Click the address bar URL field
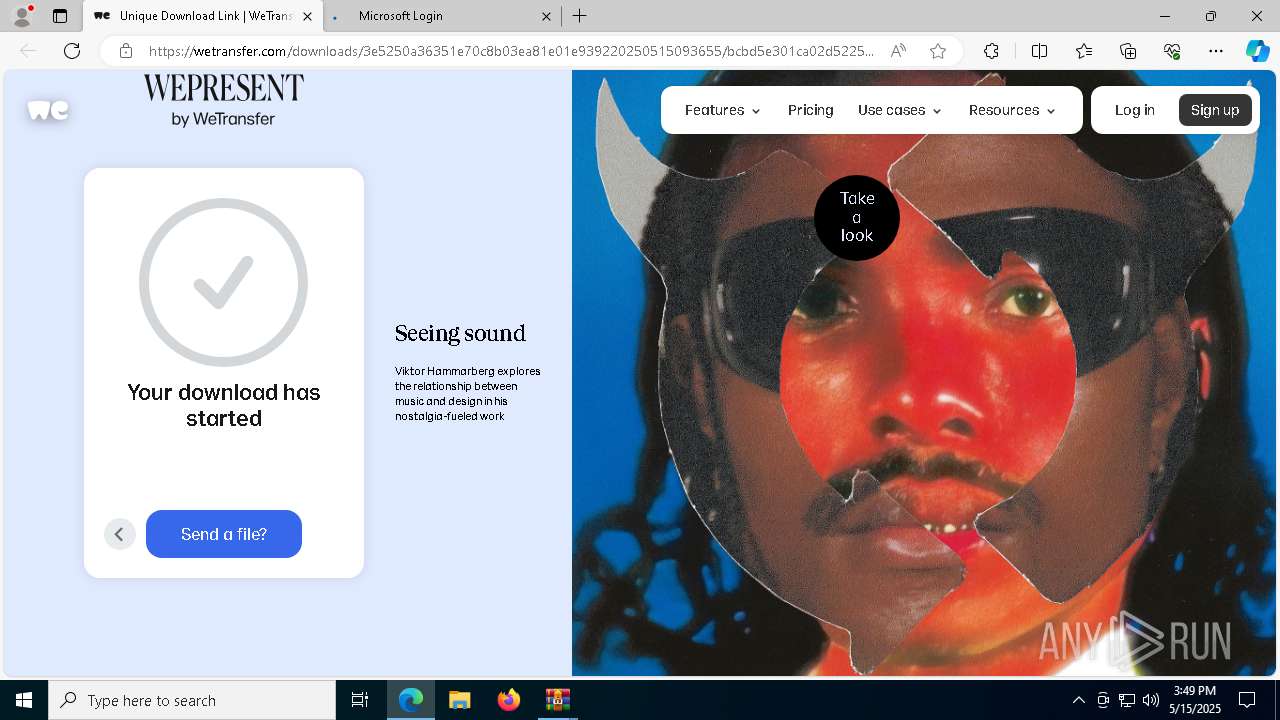This screenshot has height=720, width=1280. pos(510,51)
